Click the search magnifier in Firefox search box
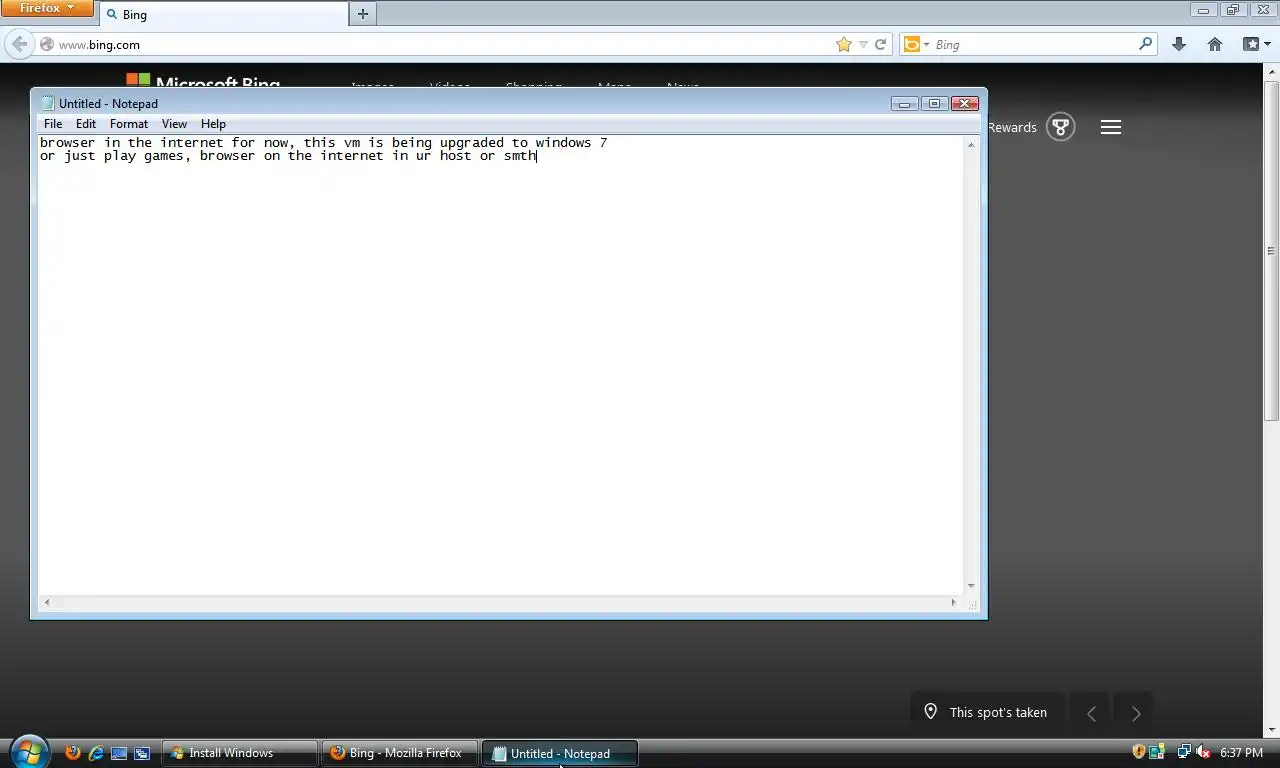 pyautogui.click(x=1146, y=44)
